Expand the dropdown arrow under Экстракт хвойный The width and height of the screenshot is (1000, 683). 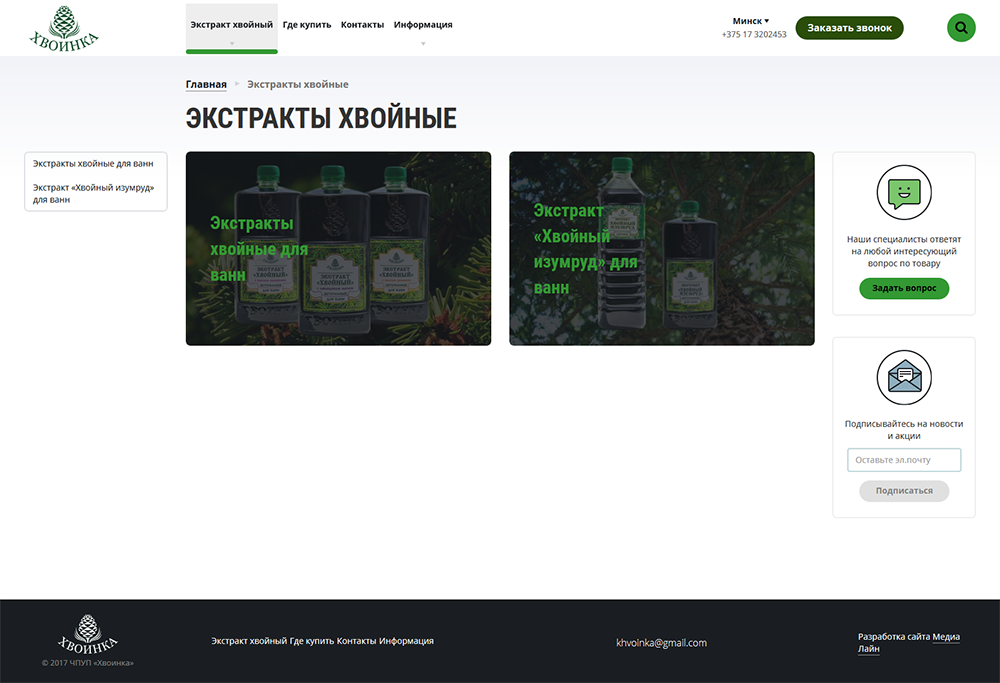(232, 44)
